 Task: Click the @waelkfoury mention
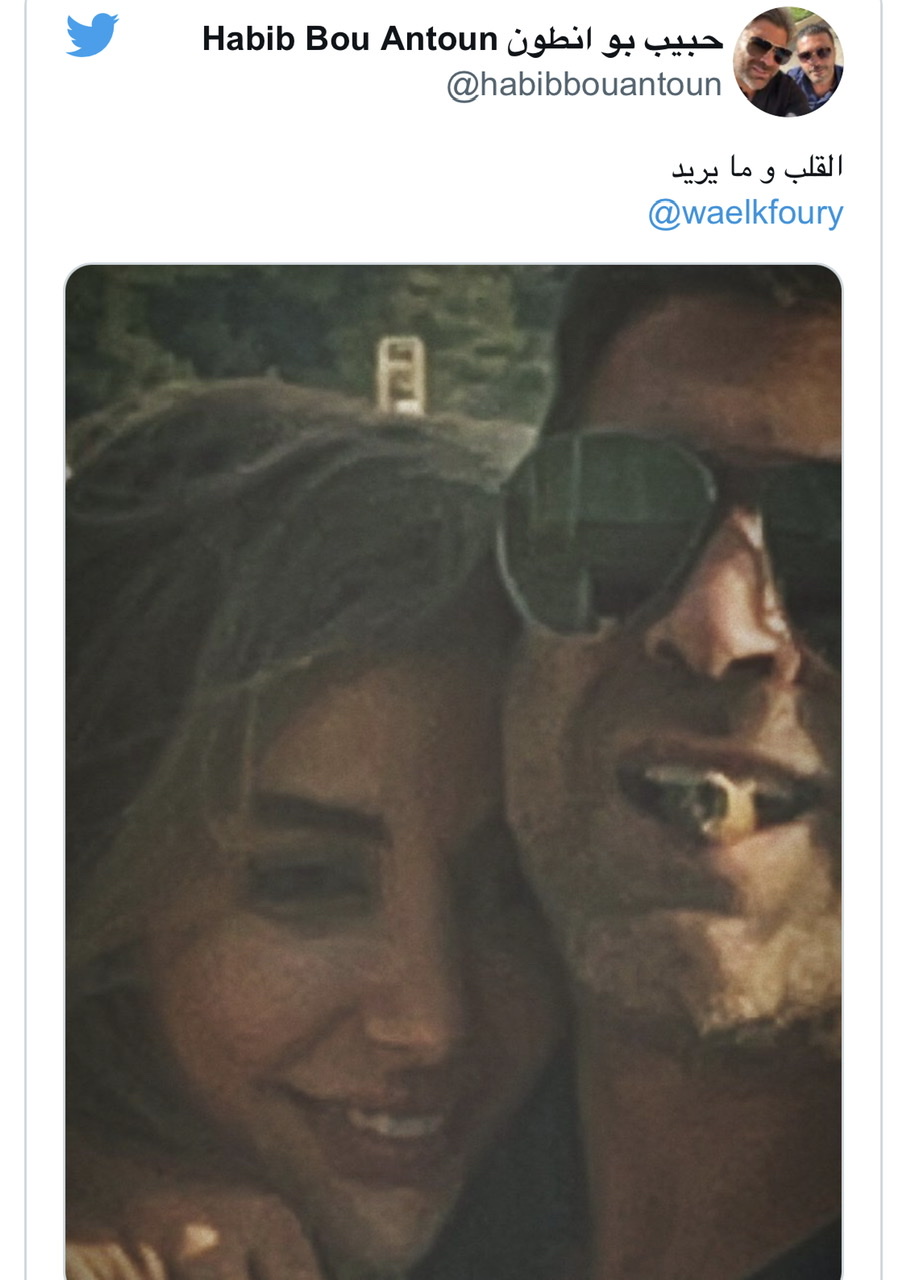pos(746,213)
